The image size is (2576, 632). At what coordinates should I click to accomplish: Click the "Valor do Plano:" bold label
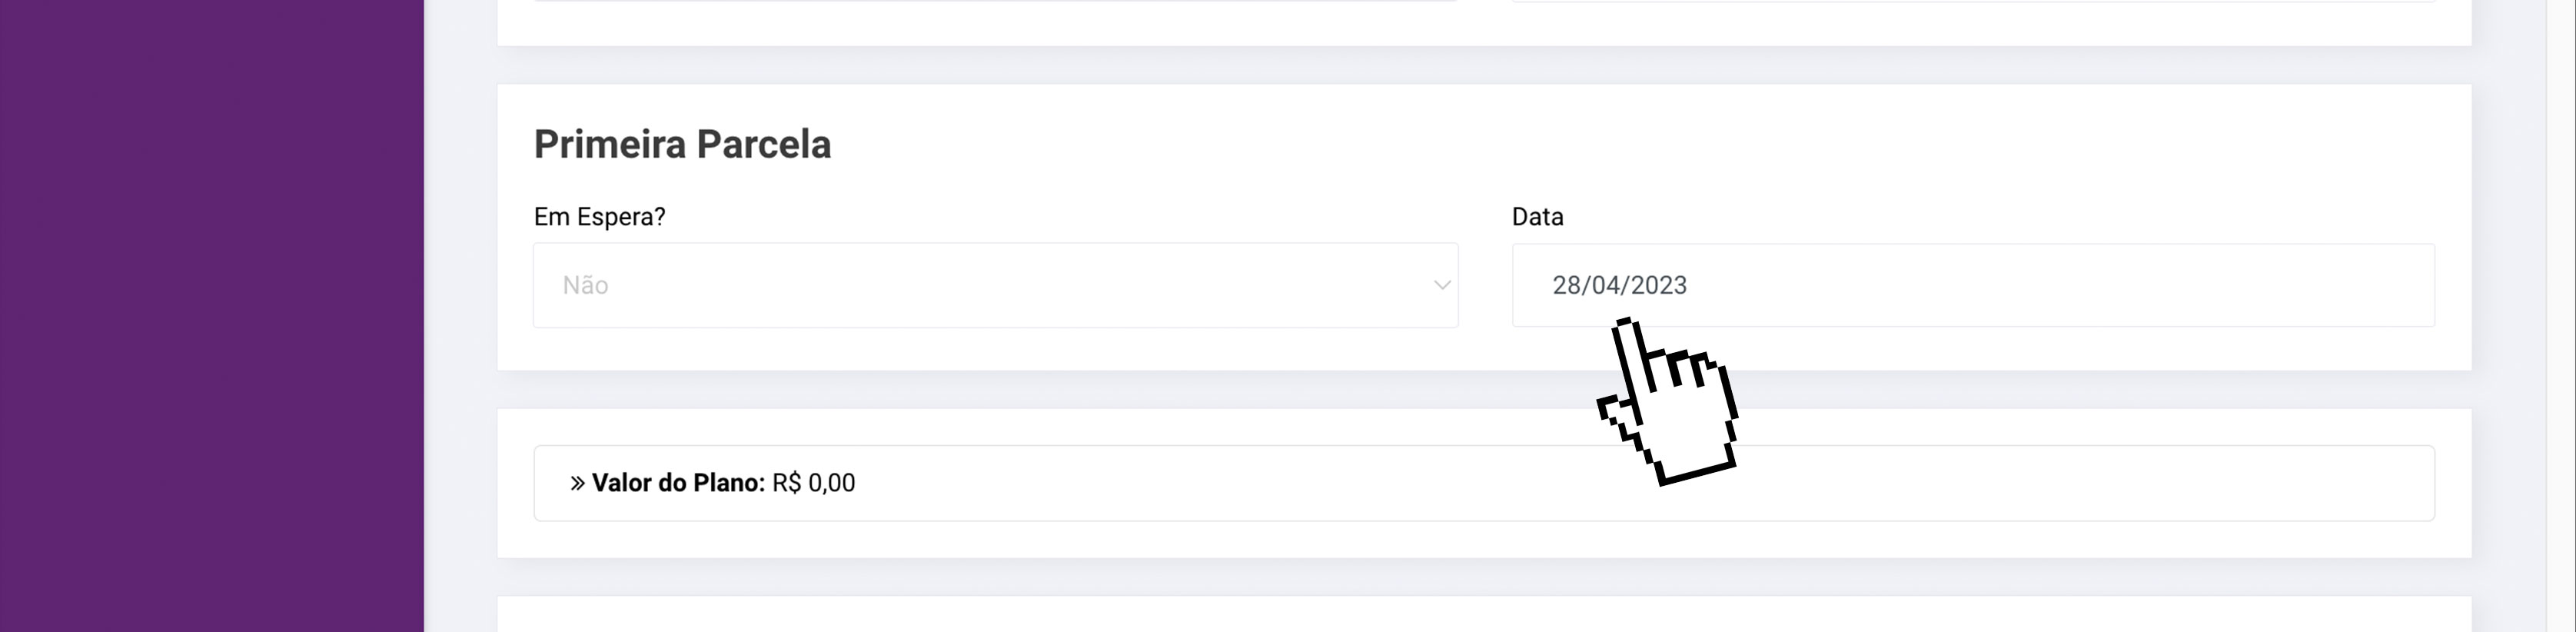click(x=678, y=483)
